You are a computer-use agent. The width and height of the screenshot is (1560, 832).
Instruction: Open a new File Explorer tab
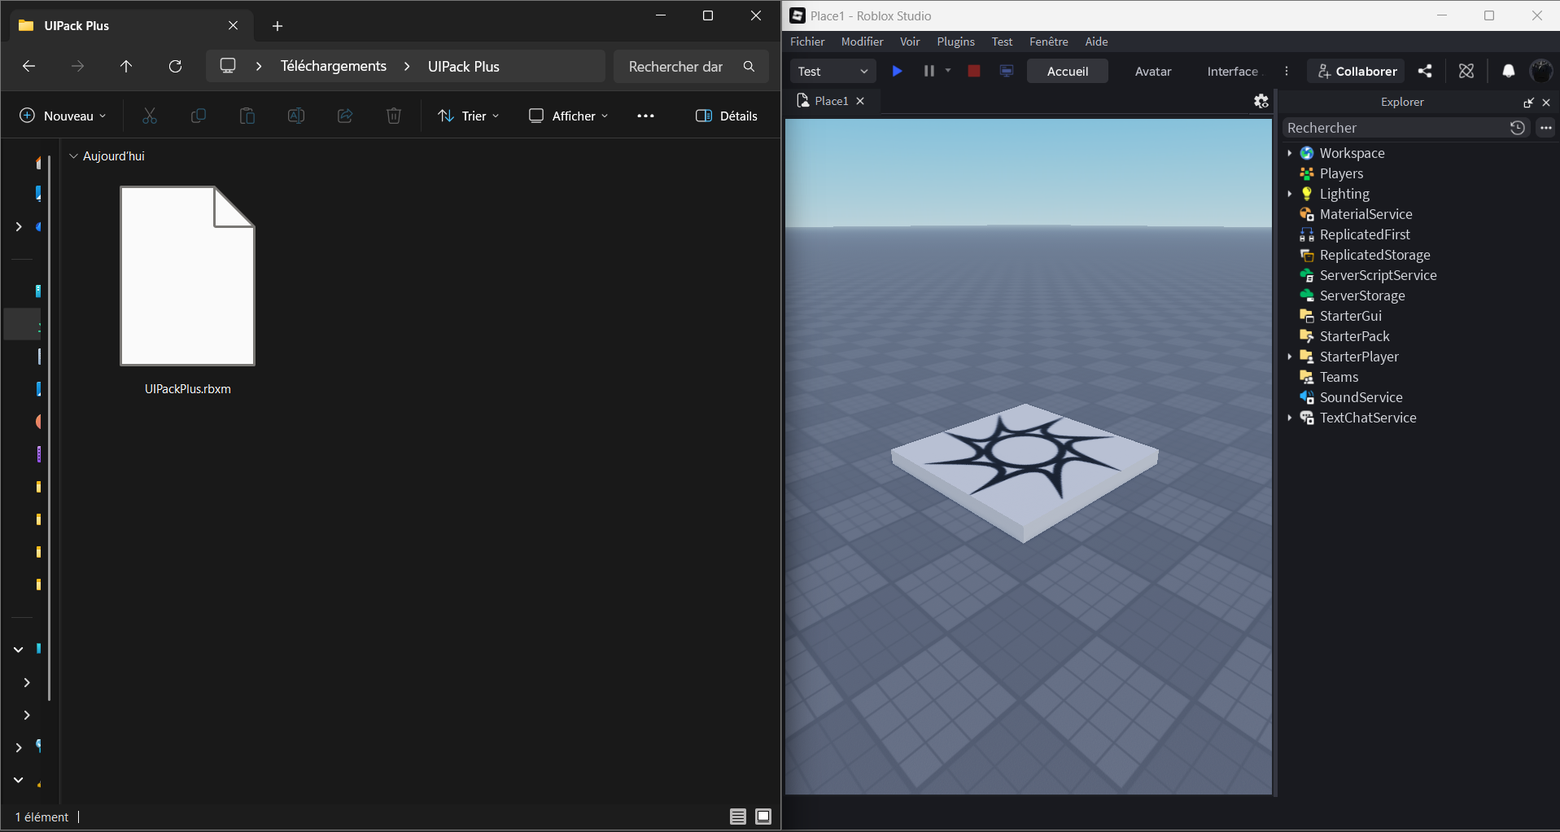tap(277, 26)
